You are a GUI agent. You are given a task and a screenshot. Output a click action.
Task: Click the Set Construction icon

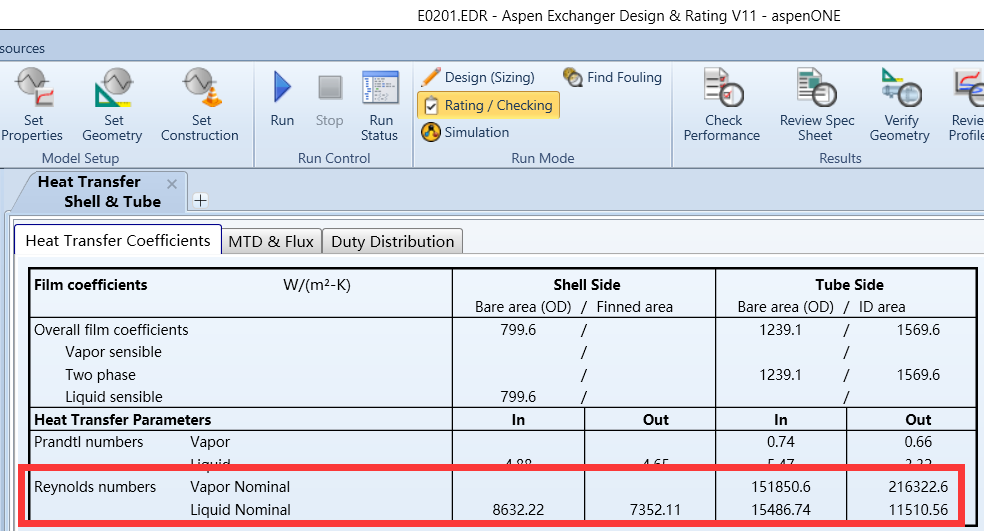pos(199,88)
